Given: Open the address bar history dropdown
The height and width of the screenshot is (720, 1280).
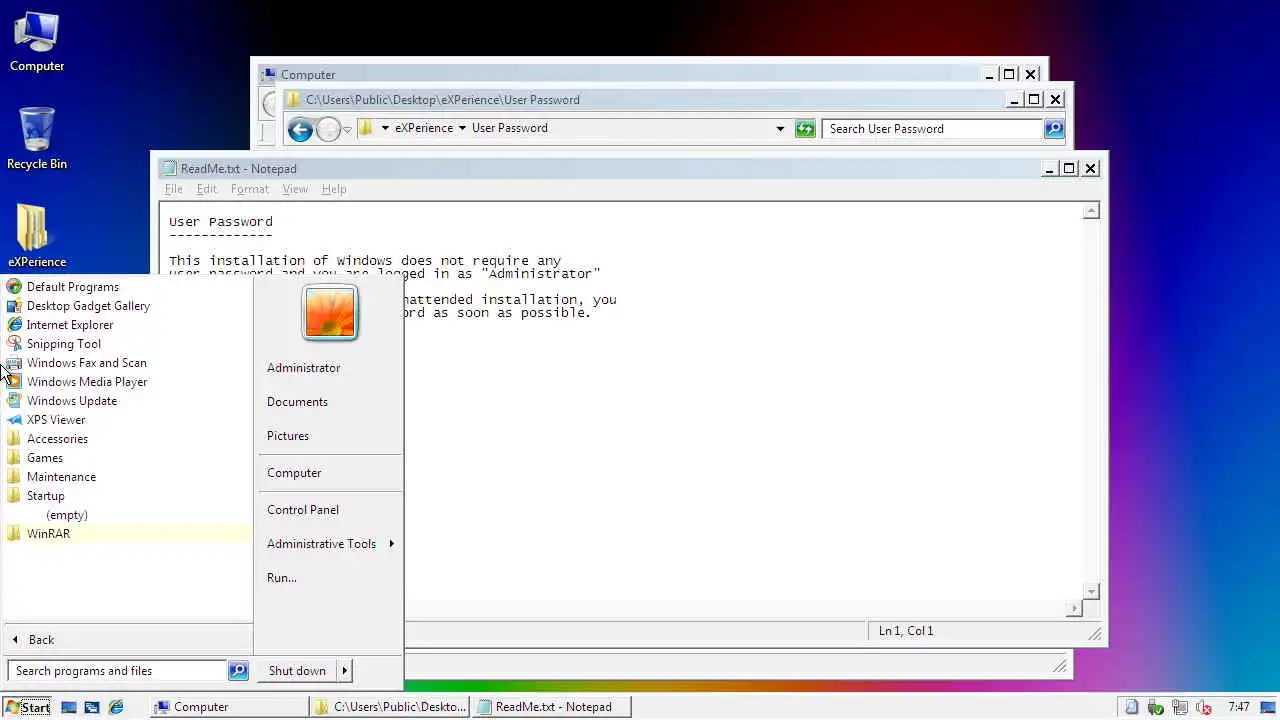Looking at the screenshot, I should [780, 129].
